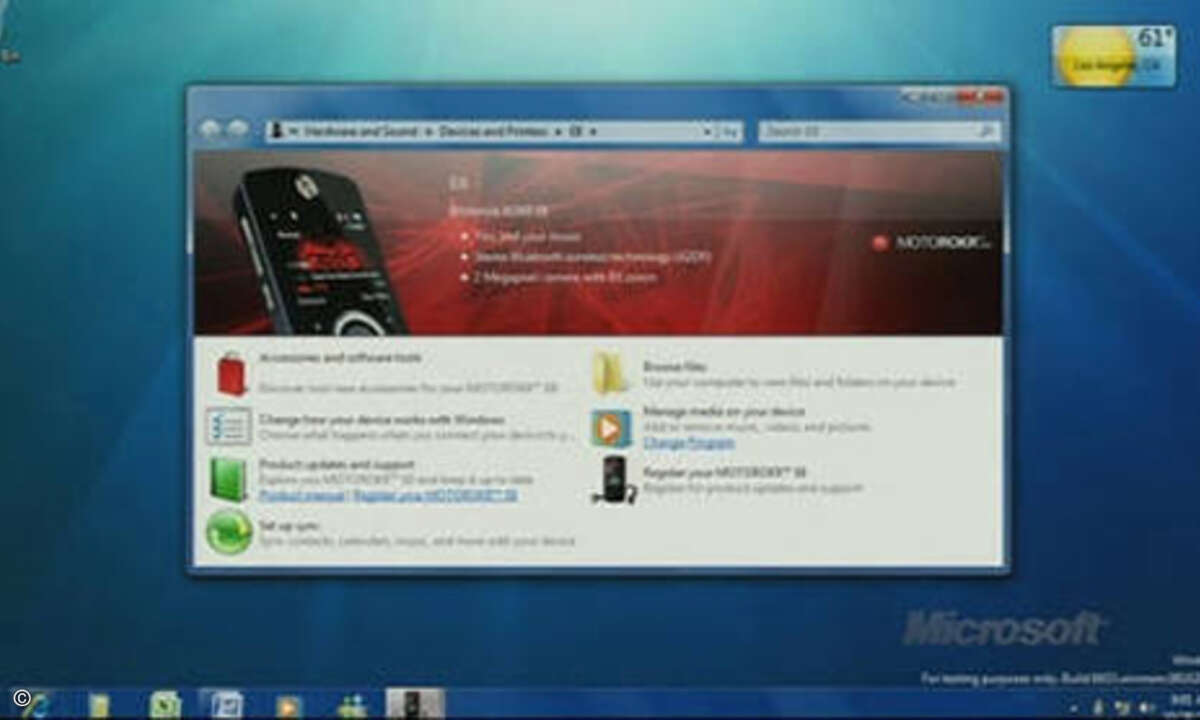The image size is (1200, 720).
Task: Click the magnifier icon in search box
Action: click(x=985, y=131)
